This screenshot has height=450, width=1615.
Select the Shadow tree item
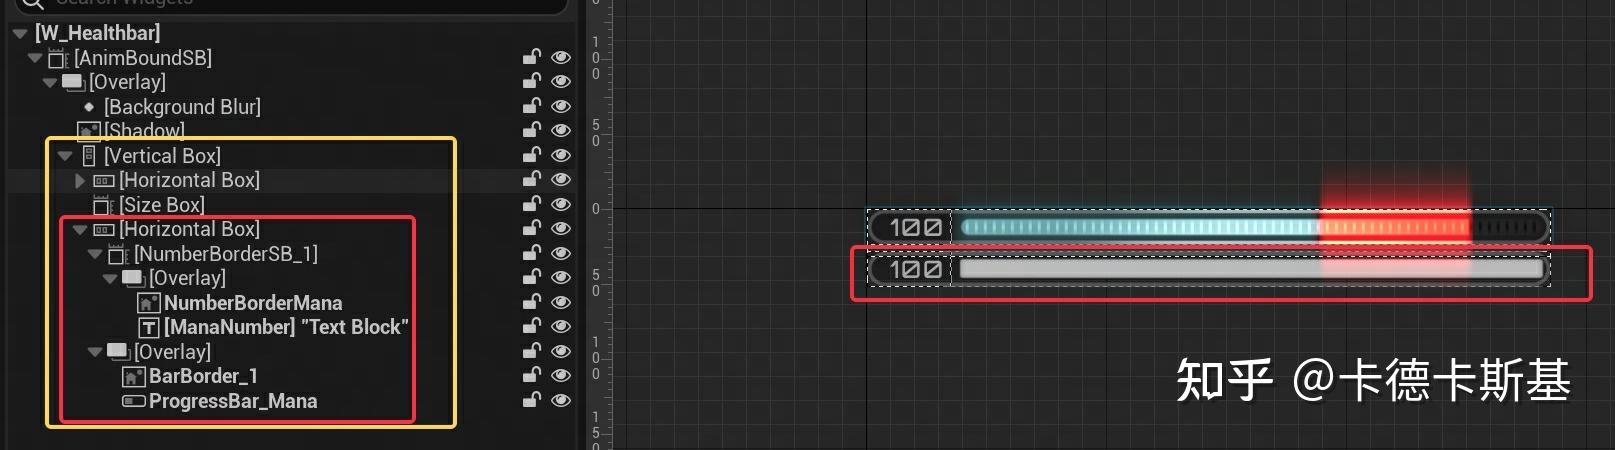(145, 131)
